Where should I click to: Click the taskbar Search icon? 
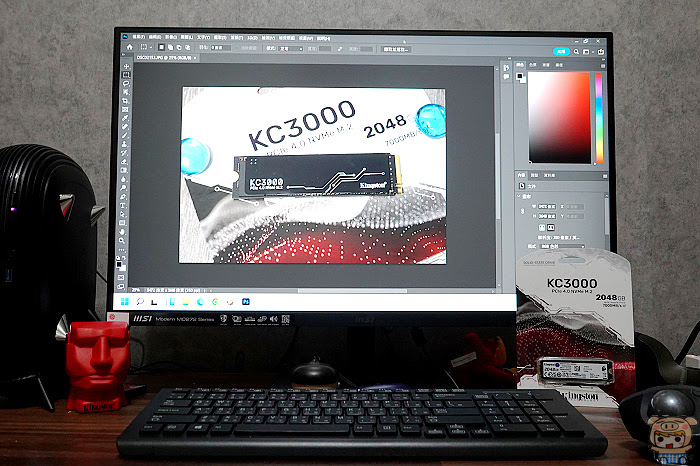[140, 302]
